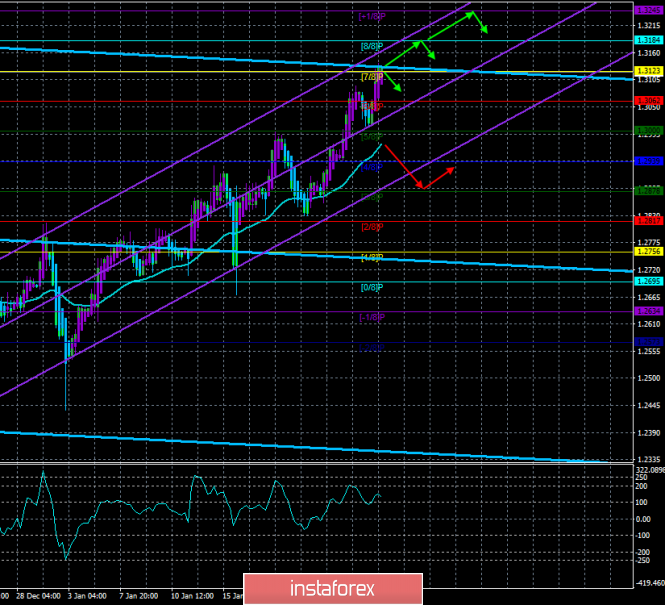This screenshot has width=665, height=605.
Task: Click the 1.2665 axis value
Action: pos(649,297)
